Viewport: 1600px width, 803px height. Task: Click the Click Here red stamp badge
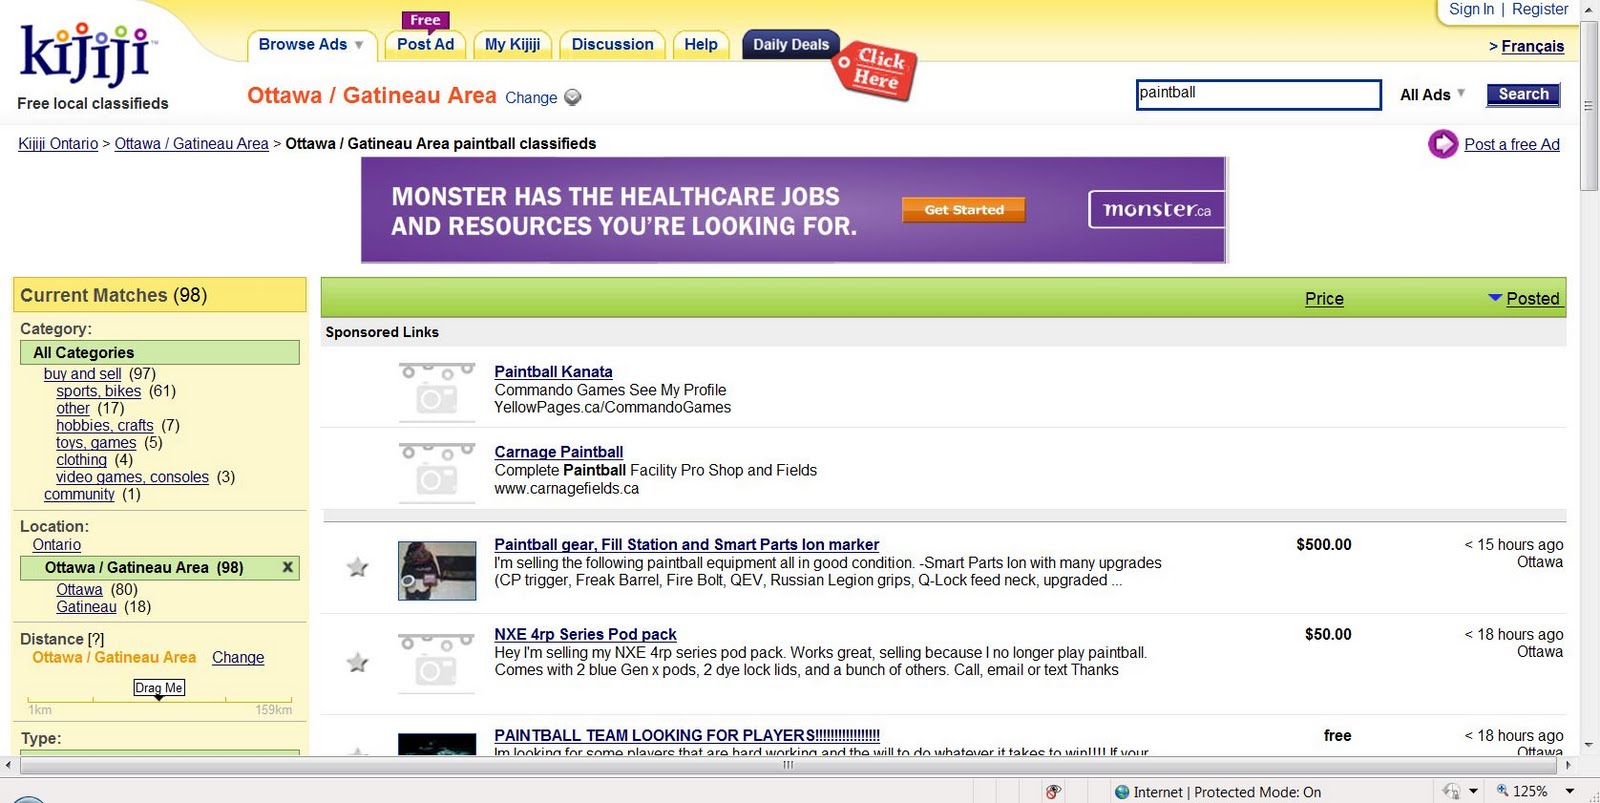[x=876, y=70]
